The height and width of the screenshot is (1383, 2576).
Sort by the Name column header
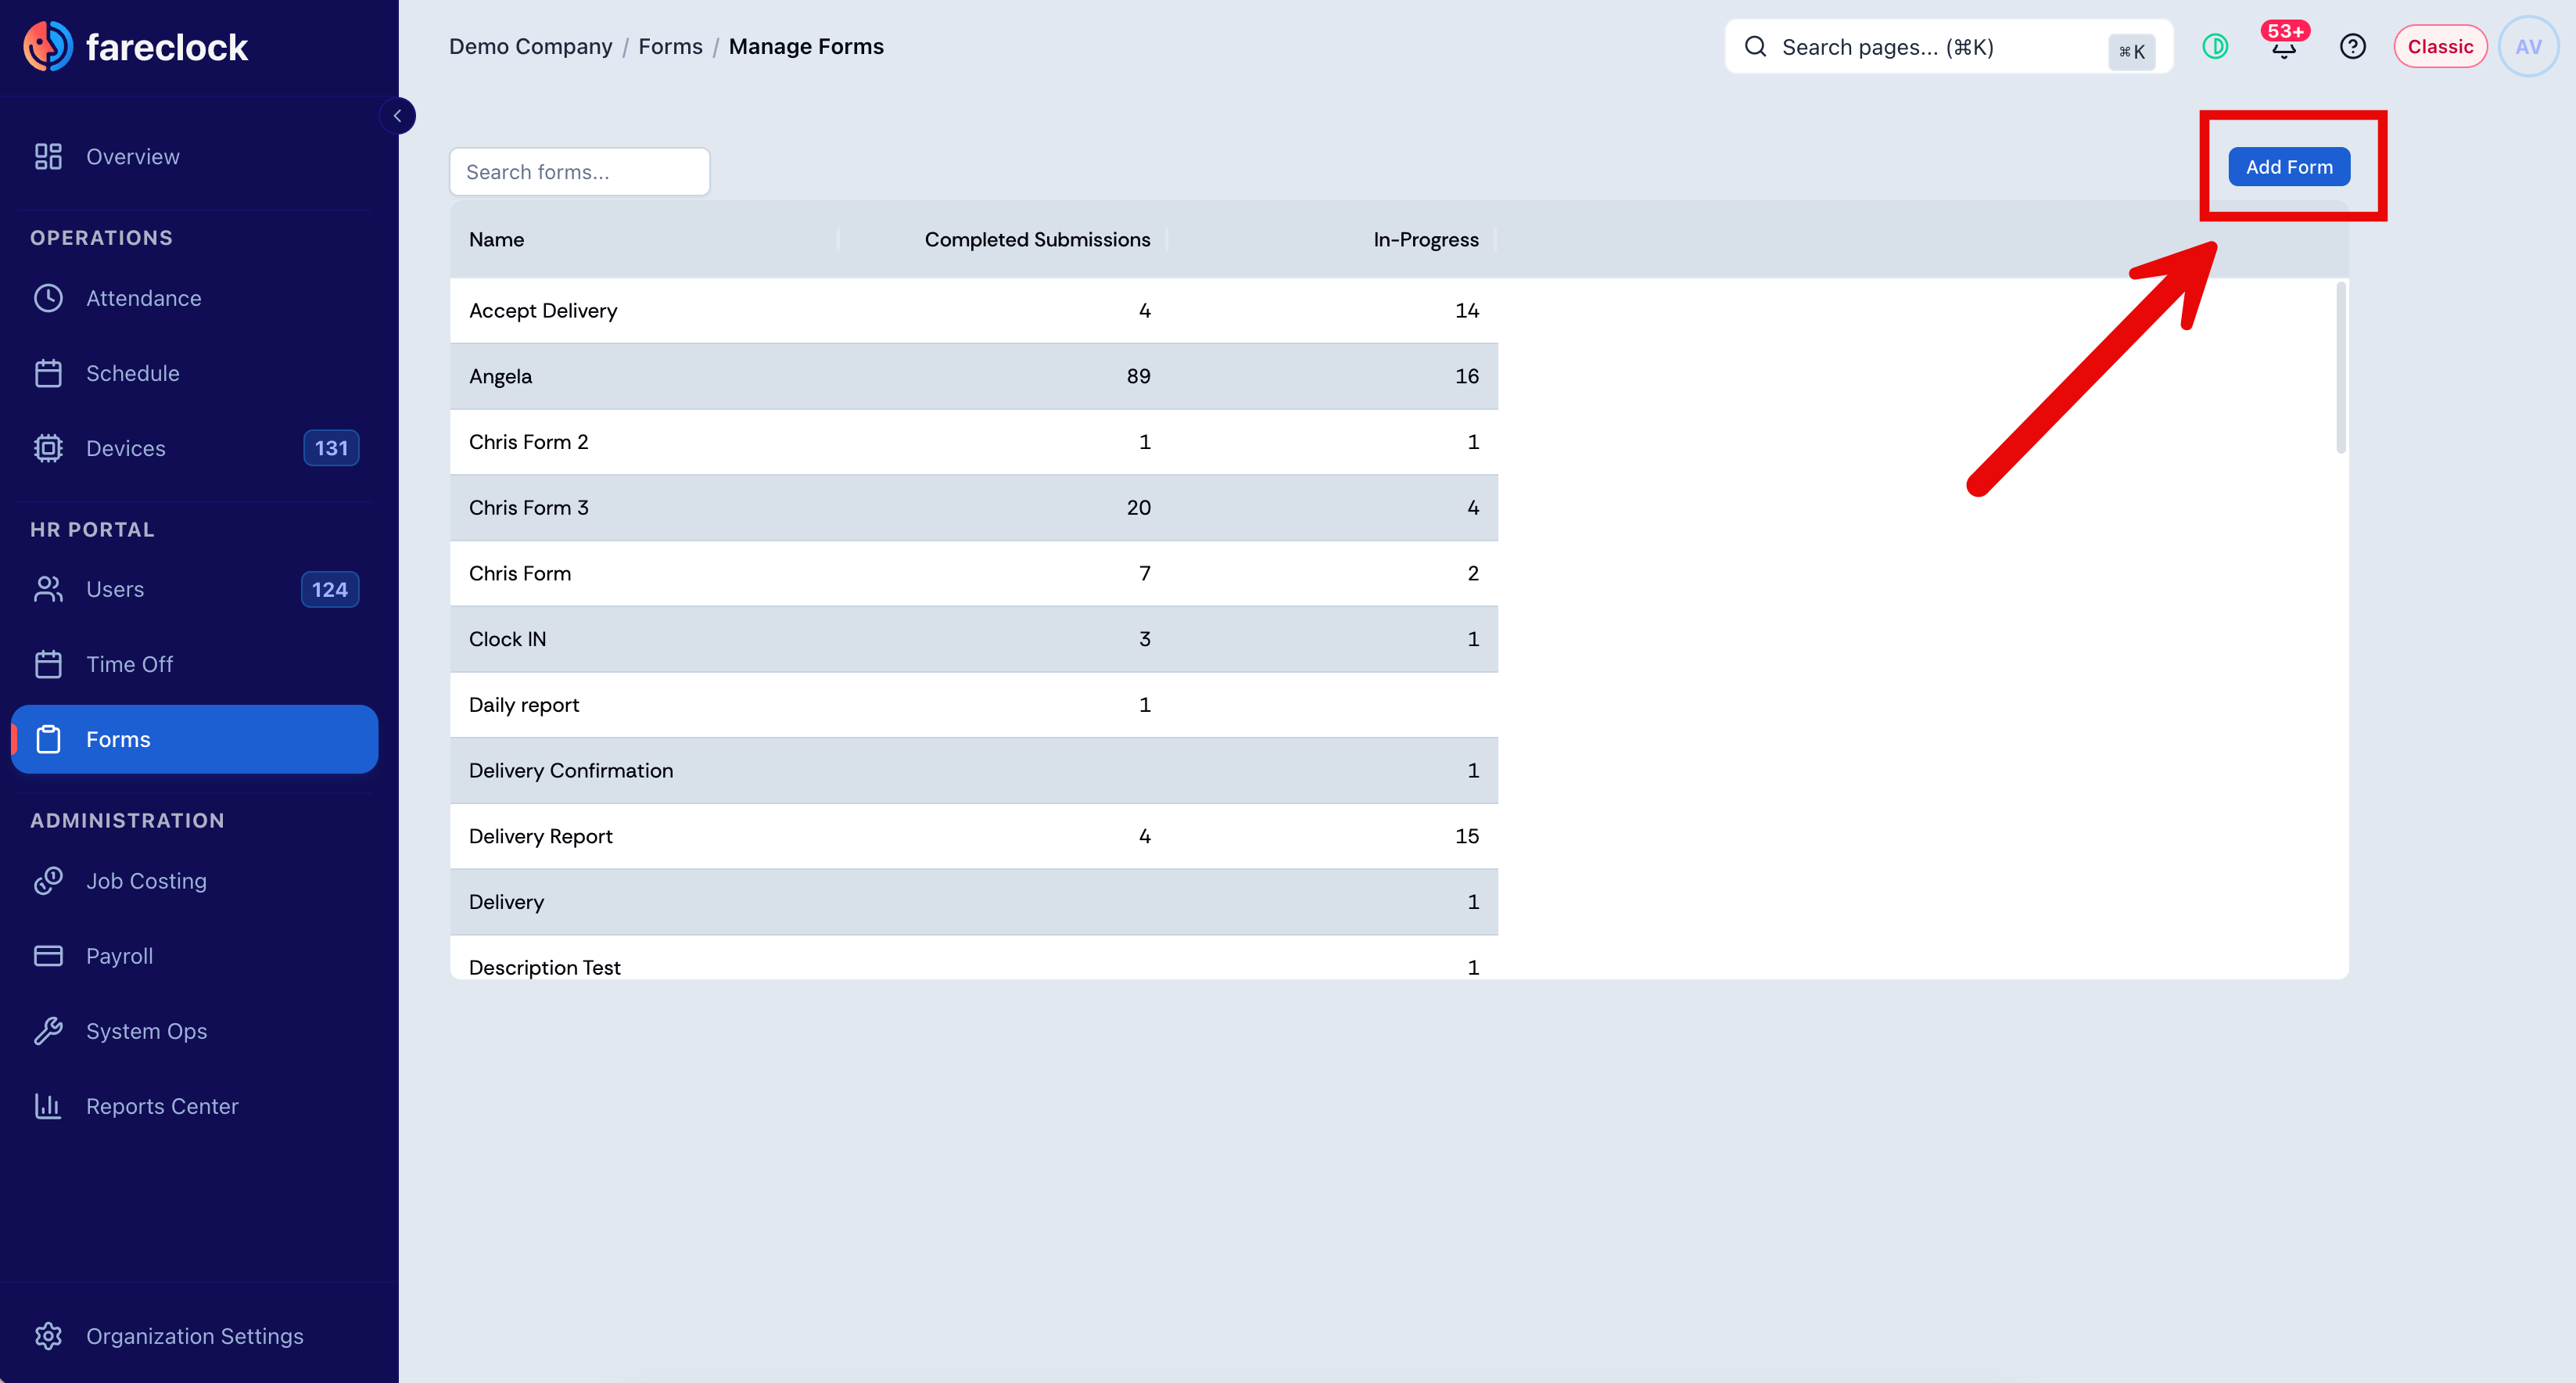(496, 239)
